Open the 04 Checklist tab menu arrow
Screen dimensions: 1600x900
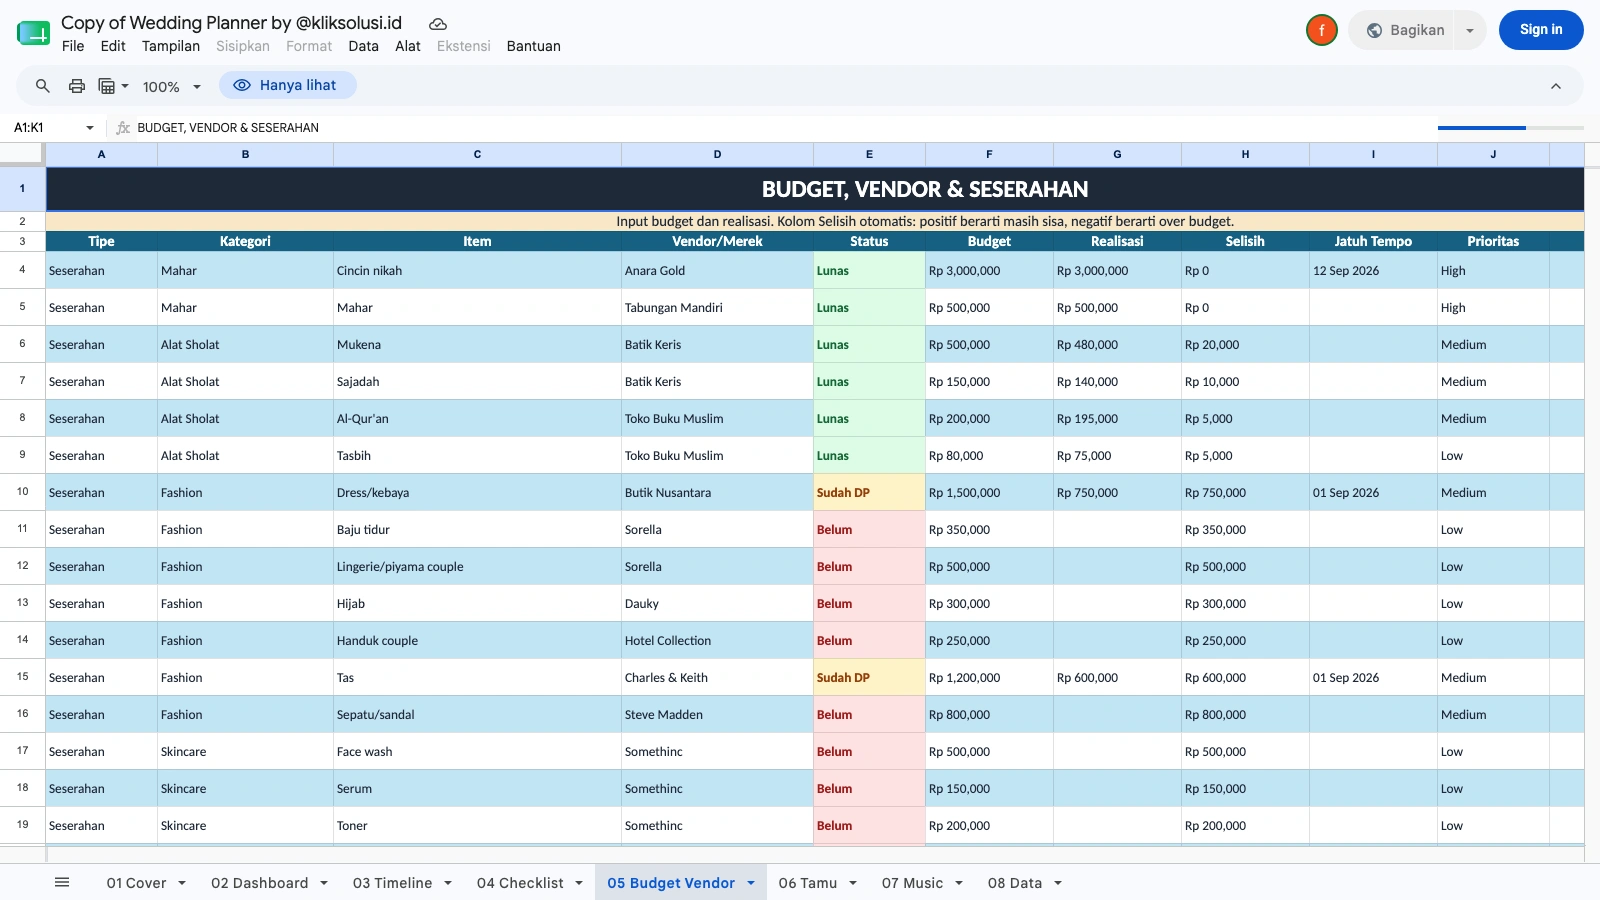tap(579, 883)
